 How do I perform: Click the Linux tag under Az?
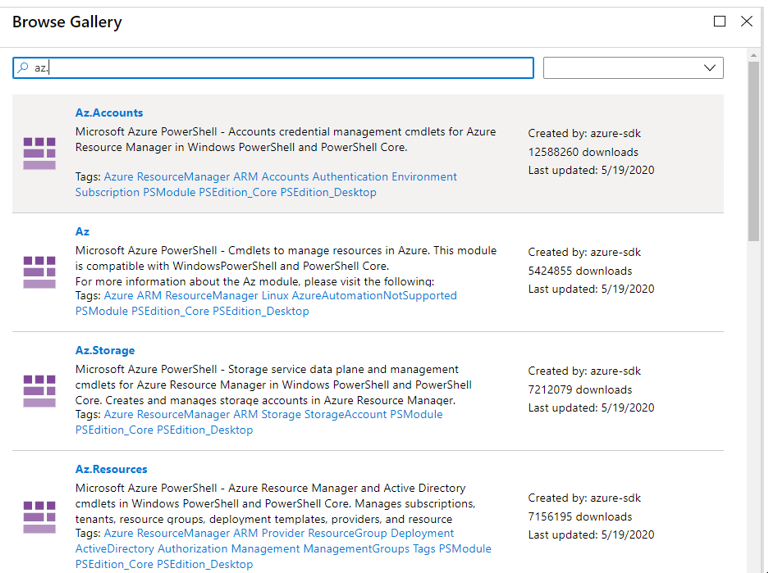(x=275, y=295)
